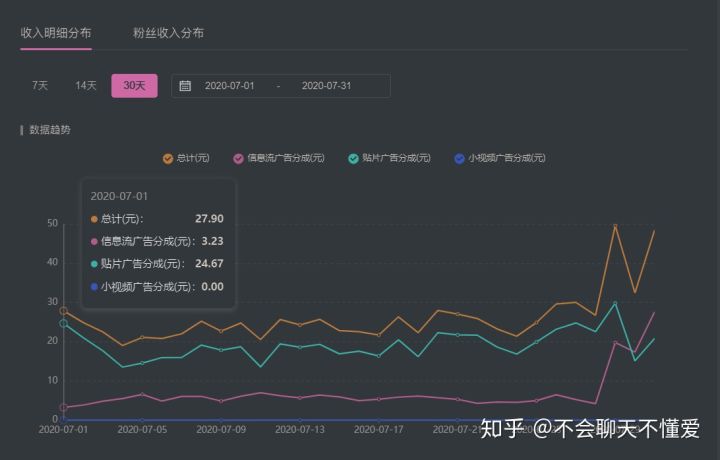Click the teal data point on 2020-07-01
720x460 pixels.
pos(64,323)
